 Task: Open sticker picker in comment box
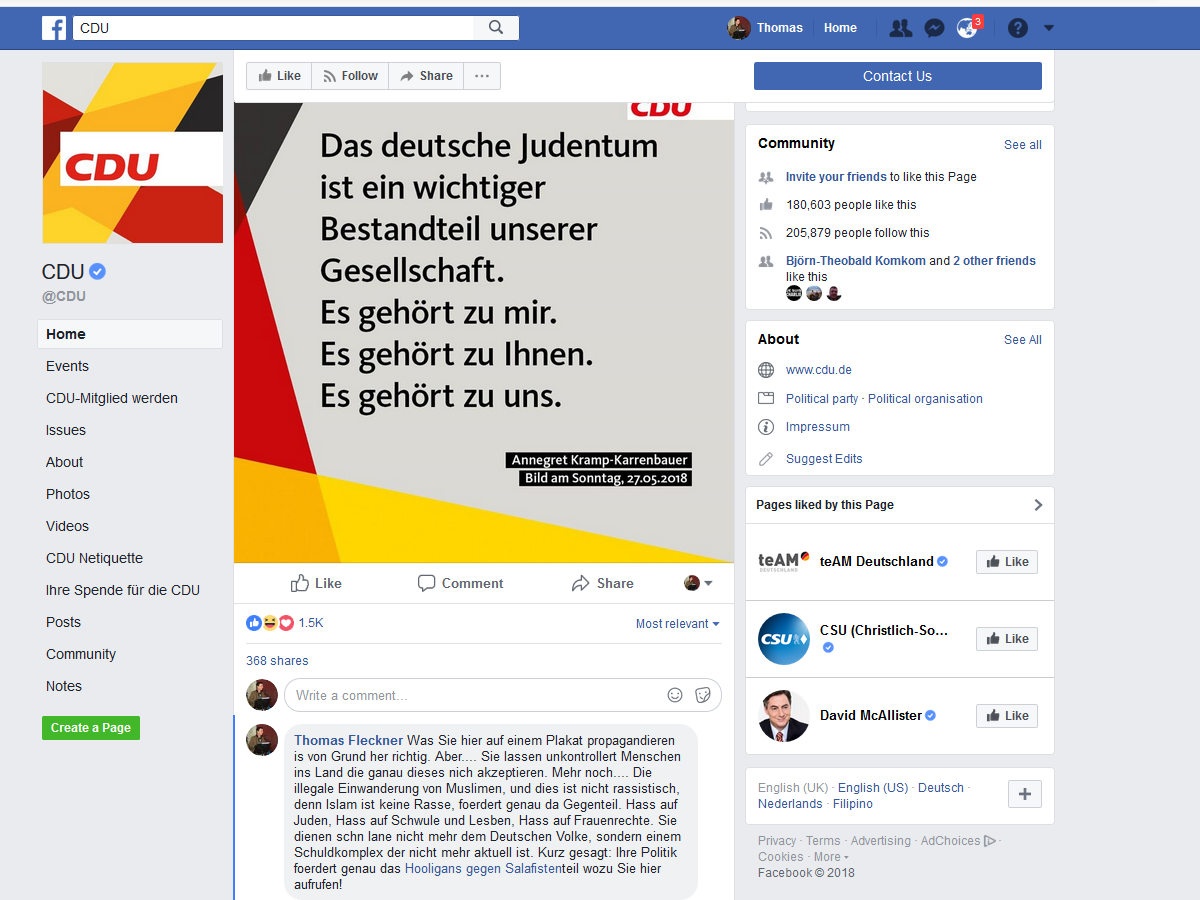pos(703,695)
